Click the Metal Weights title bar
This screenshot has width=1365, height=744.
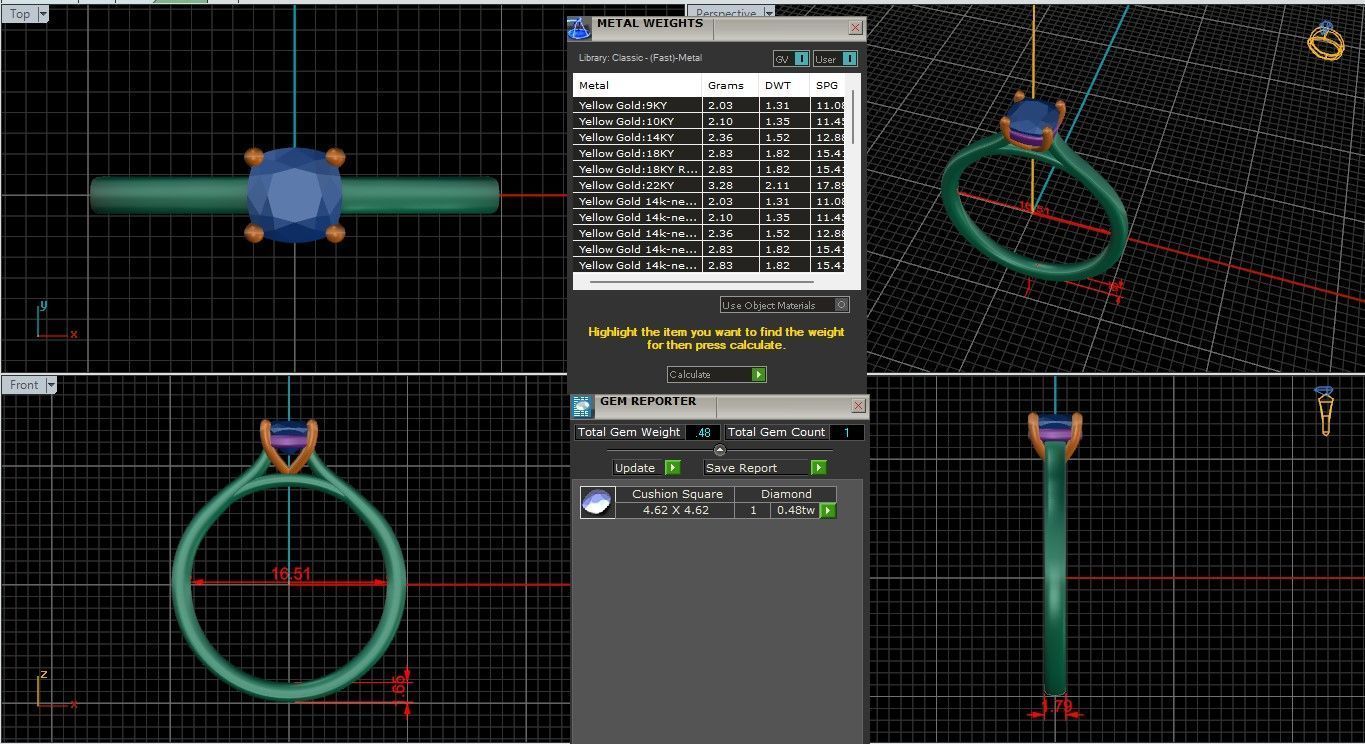715,28
